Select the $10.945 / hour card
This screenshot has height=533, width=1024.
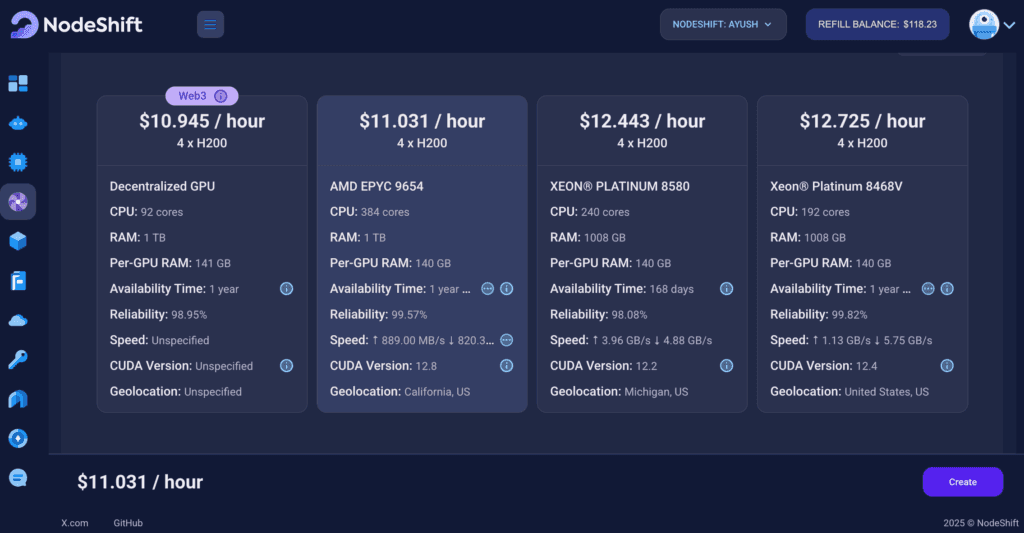pyautogui.click(x=202, y=254)
